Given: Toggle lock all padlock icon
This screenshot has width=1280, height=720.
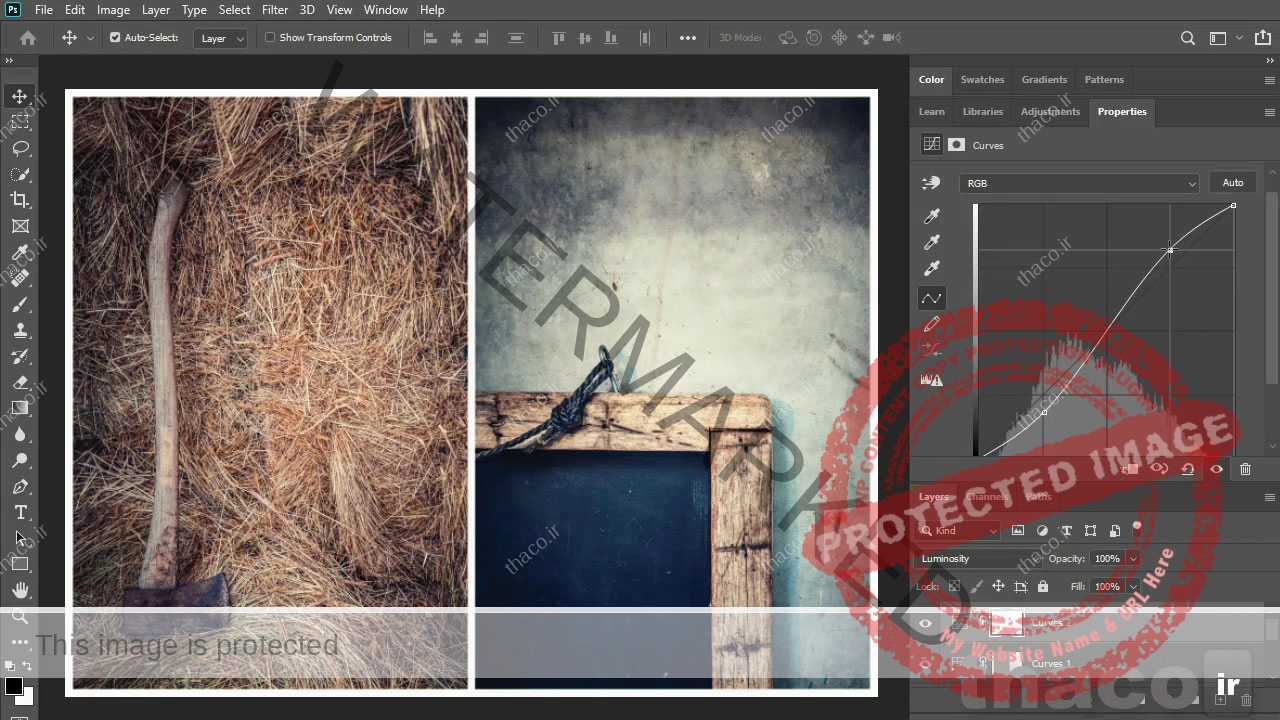Looking at the screenshot, I should pyautogui.click(x=1043, y=587).
